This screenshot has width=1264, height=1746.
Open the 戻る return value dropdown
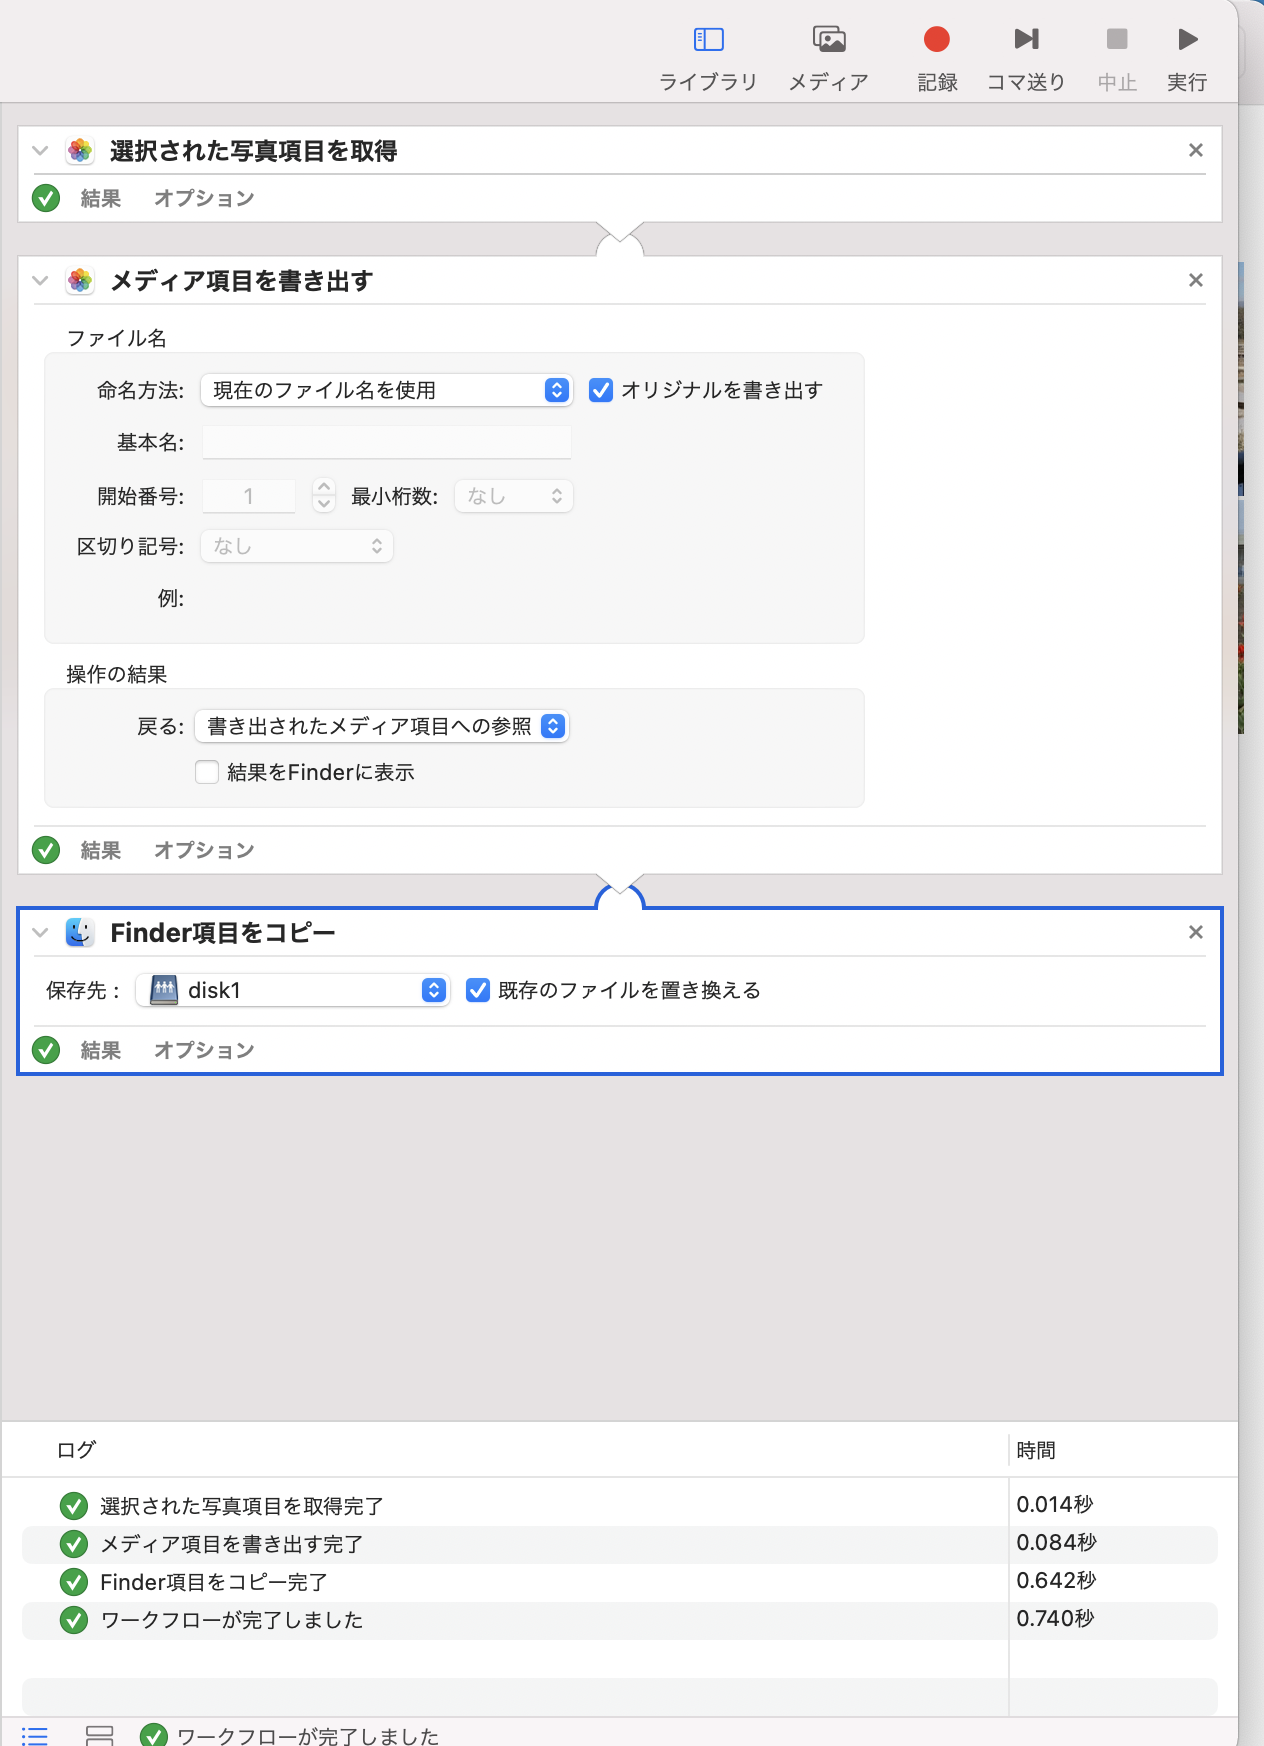coord(381,726)
